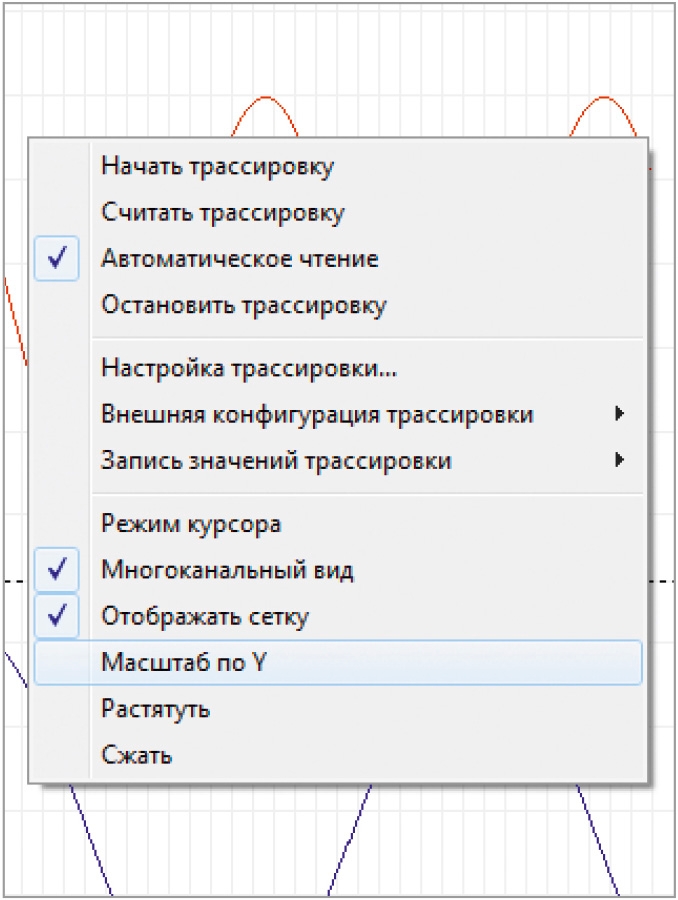
Task: Choose Считать трассировку from context menu
Action: point(338,213)
